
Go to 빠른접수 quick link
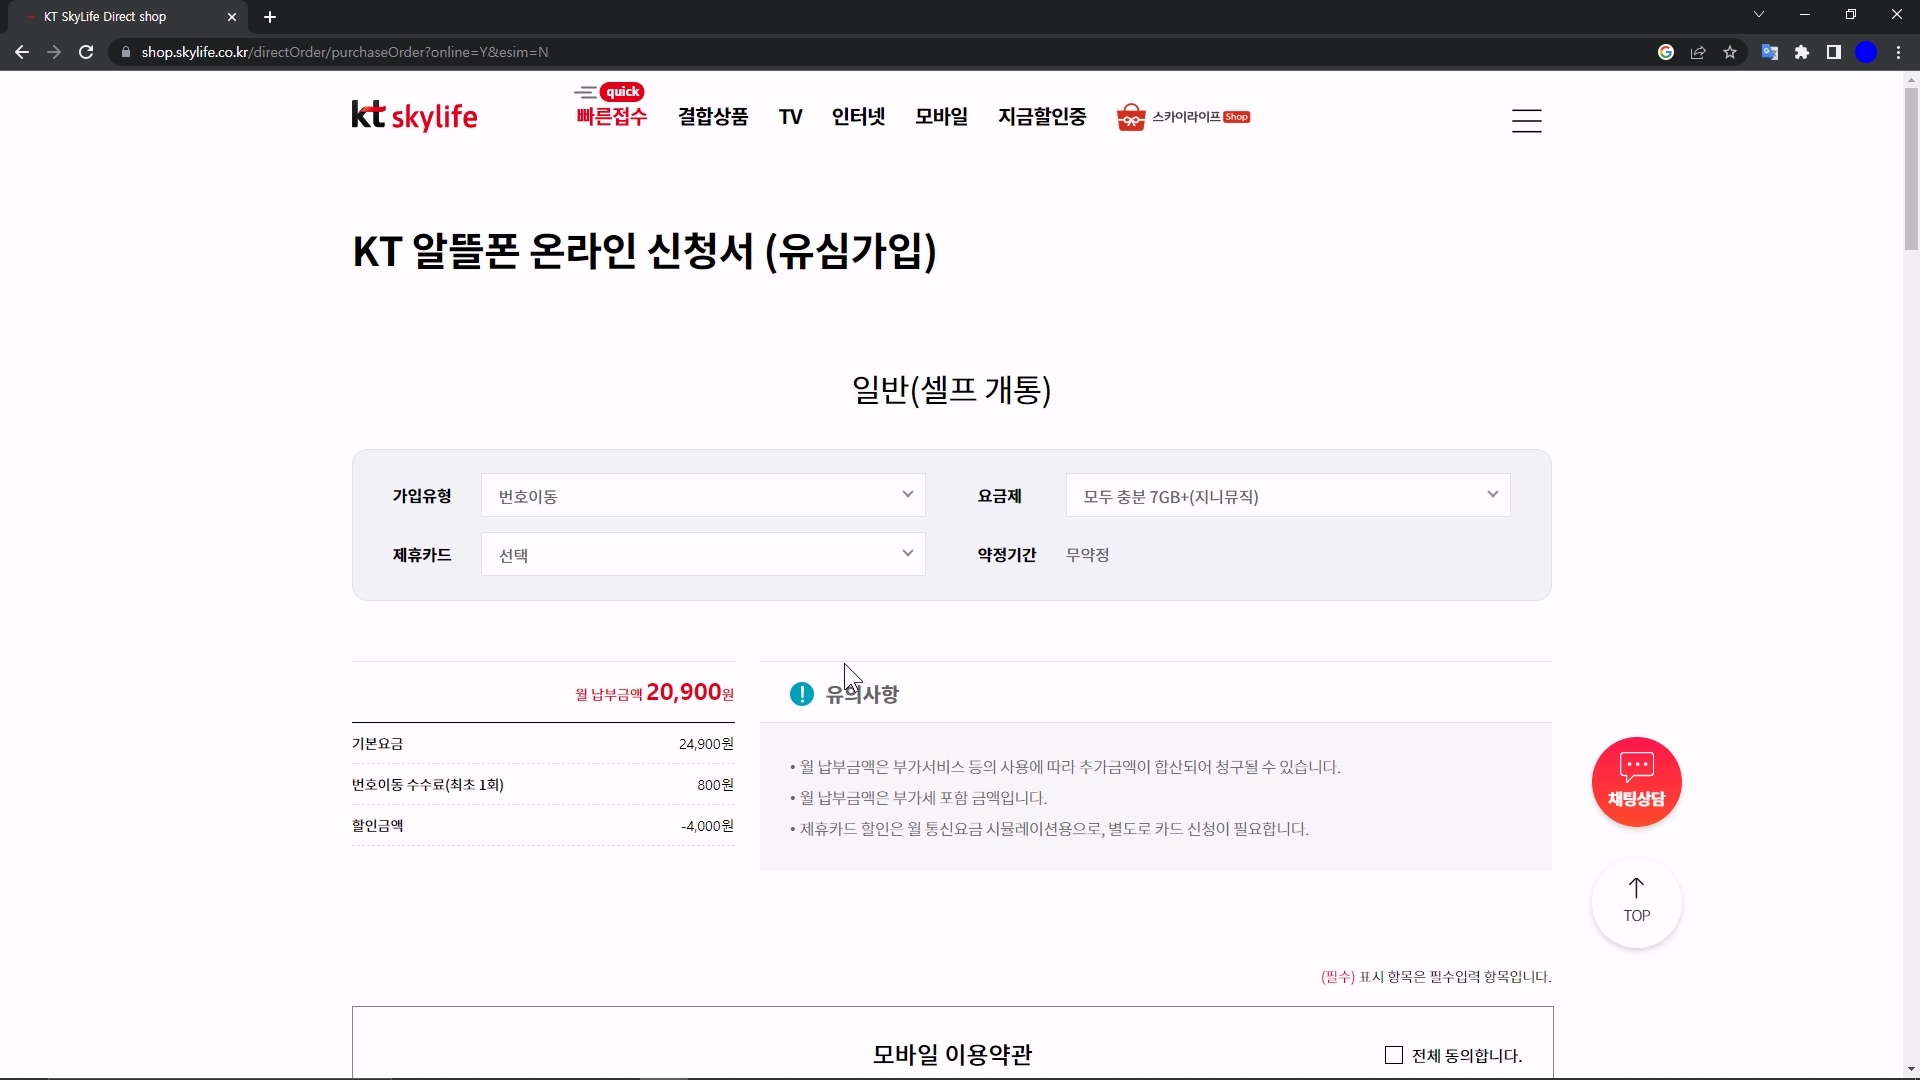tap(611, 117)
